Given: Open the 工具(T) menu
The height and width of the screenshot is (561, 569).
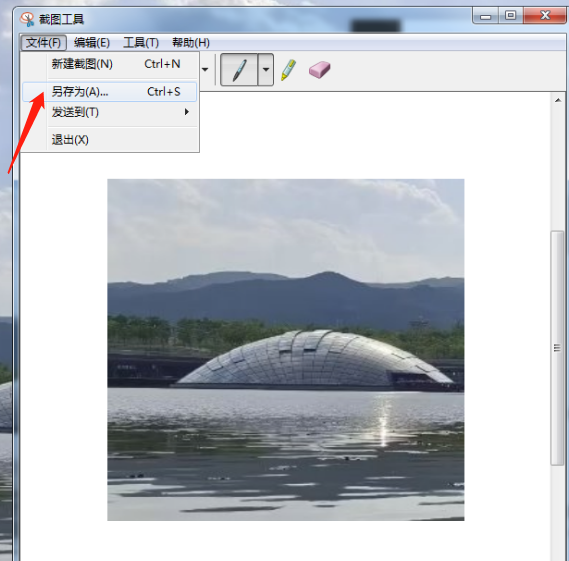Looking at the screenshot, I should point(141,43).
